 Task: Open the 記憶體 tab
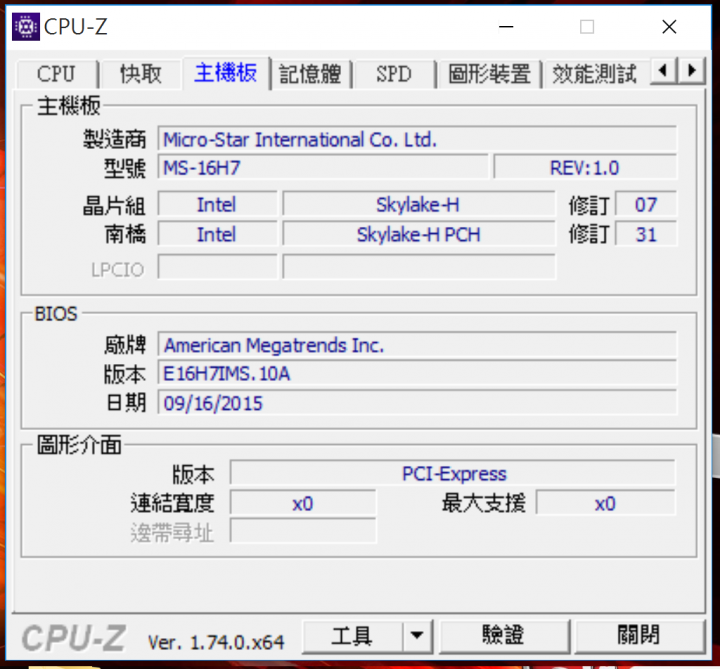(x=310, y=74)
